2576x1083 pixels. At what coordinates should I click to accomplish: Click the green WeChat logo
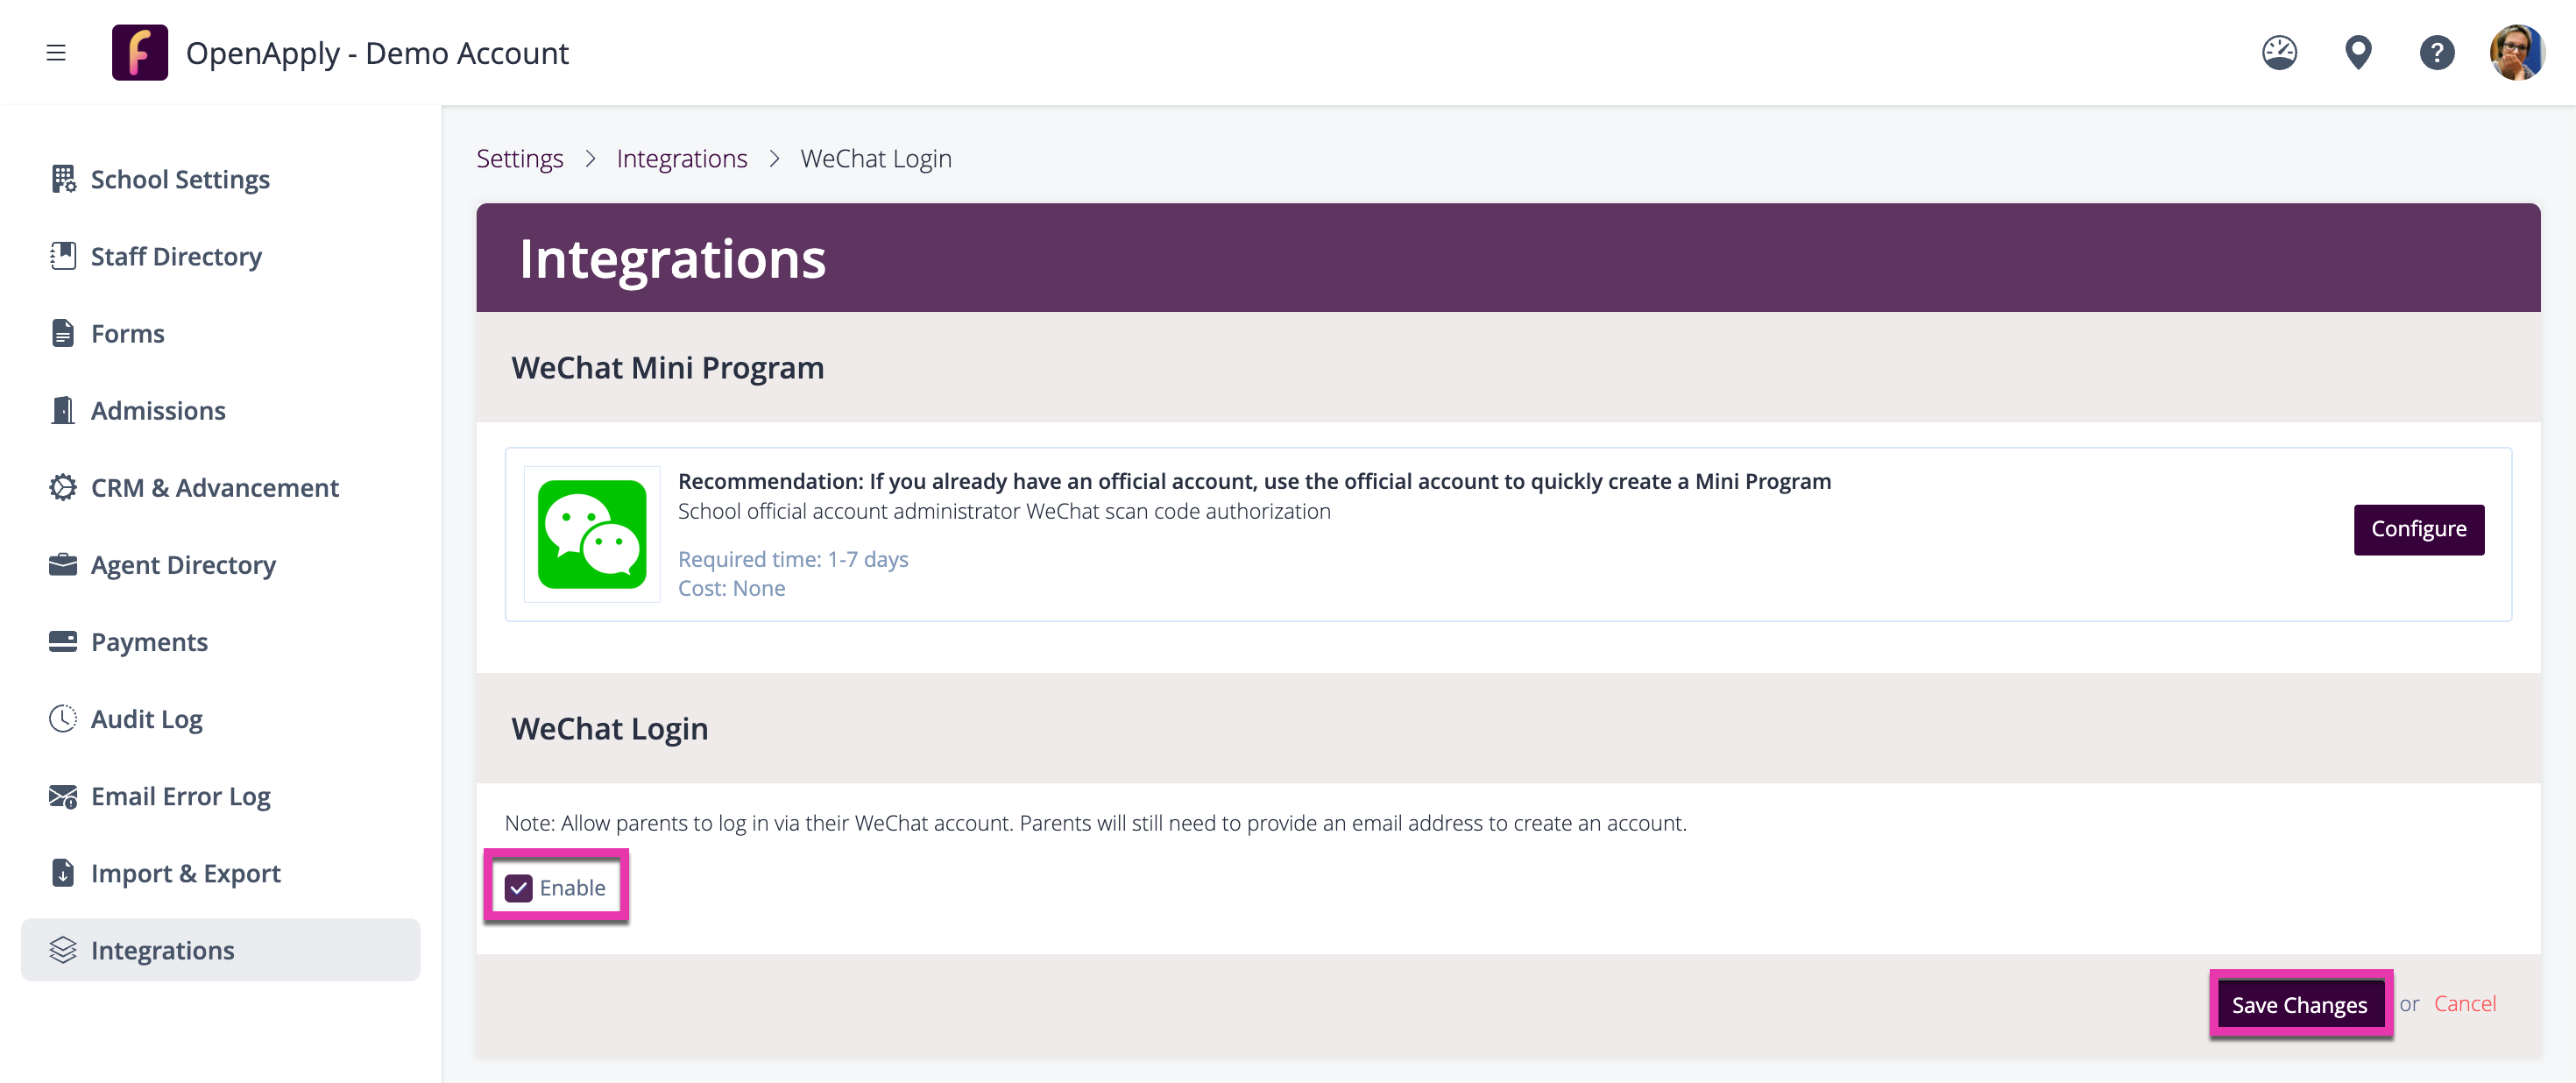pos(592,534)
